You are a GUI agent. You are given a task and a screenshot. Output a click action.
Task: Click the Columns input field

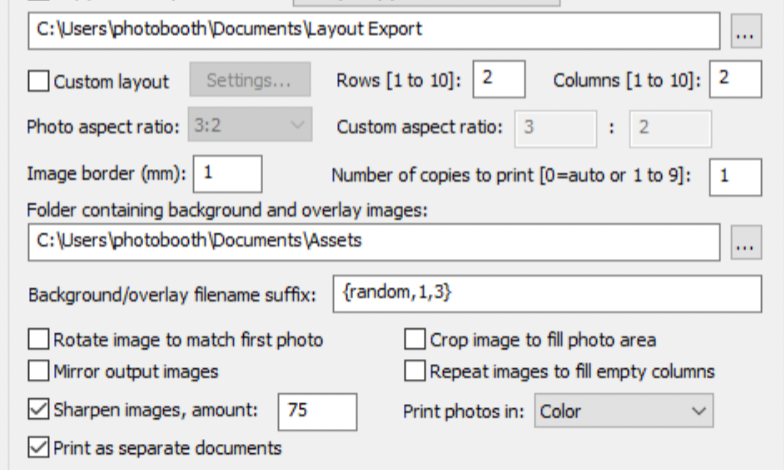(734, 79)
